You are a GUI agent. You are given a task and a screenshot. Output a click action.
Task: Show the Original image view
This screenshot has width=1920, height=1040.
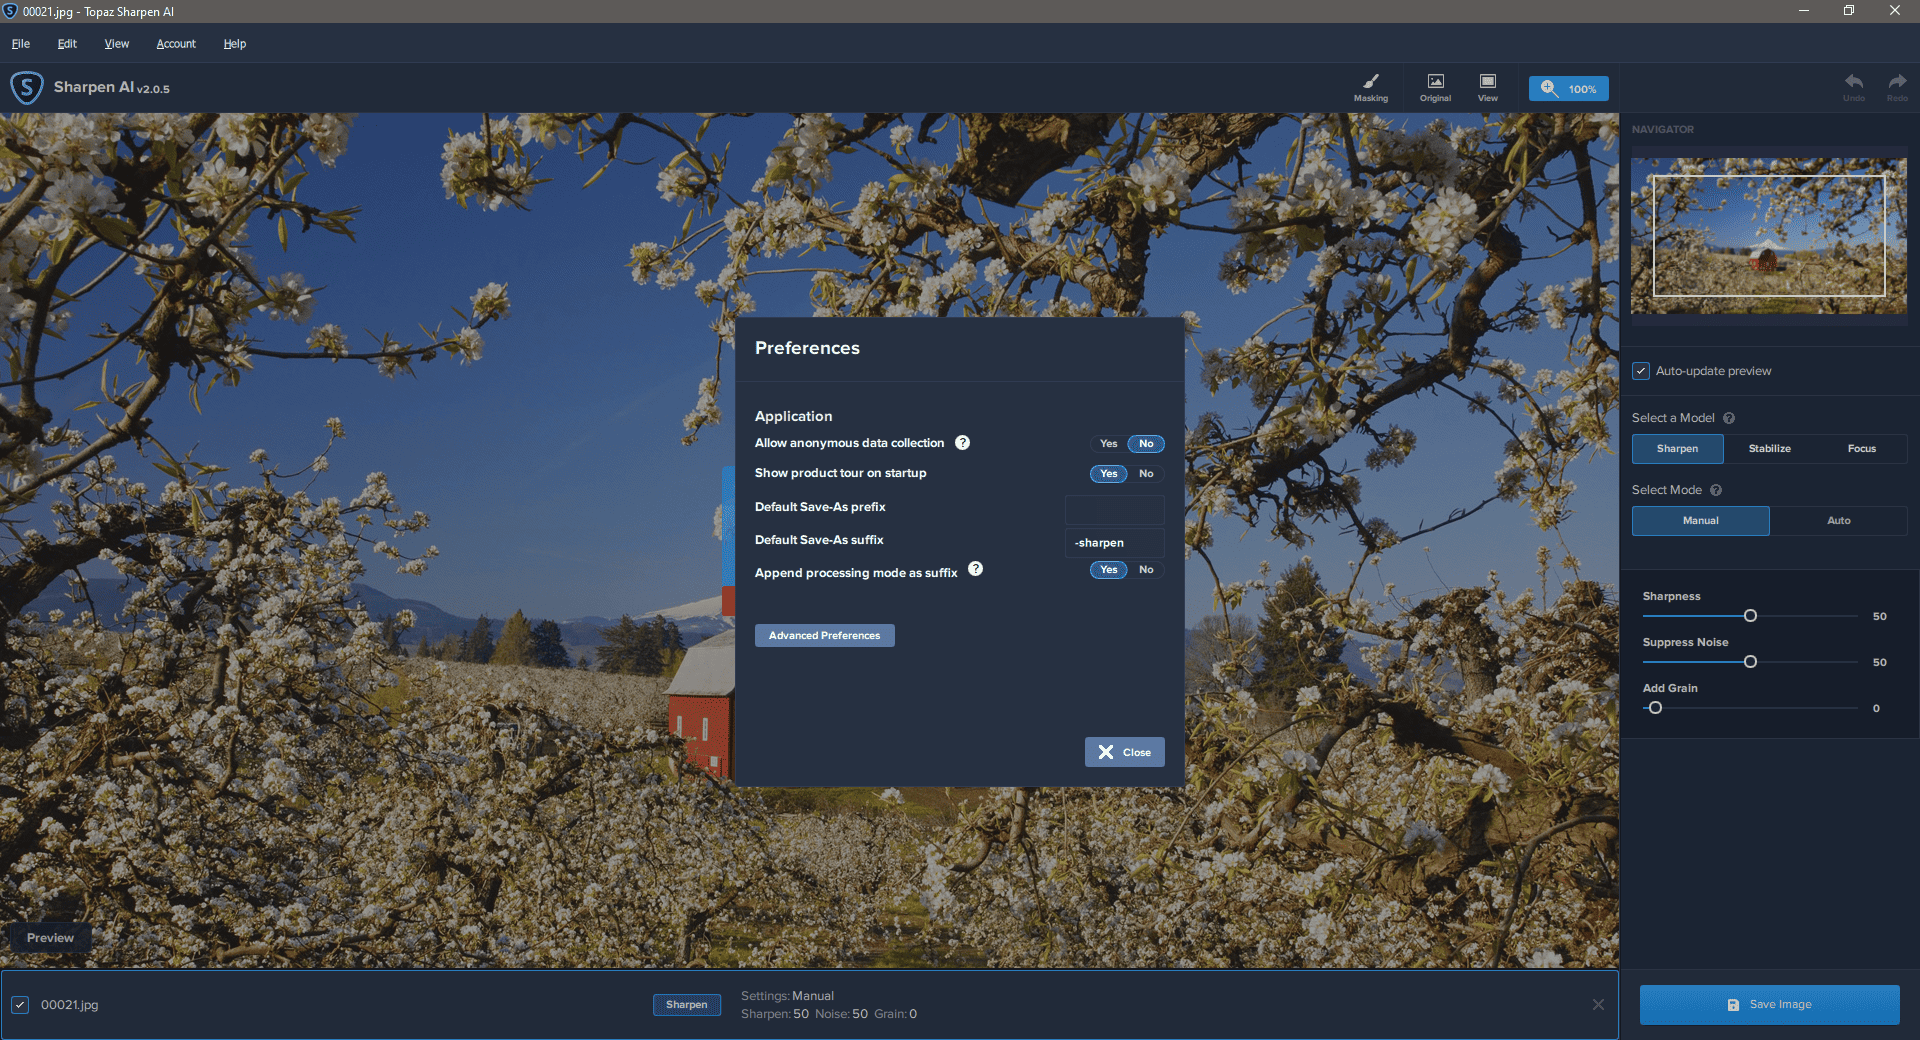pyautogui.click(x=1435, y=88)
